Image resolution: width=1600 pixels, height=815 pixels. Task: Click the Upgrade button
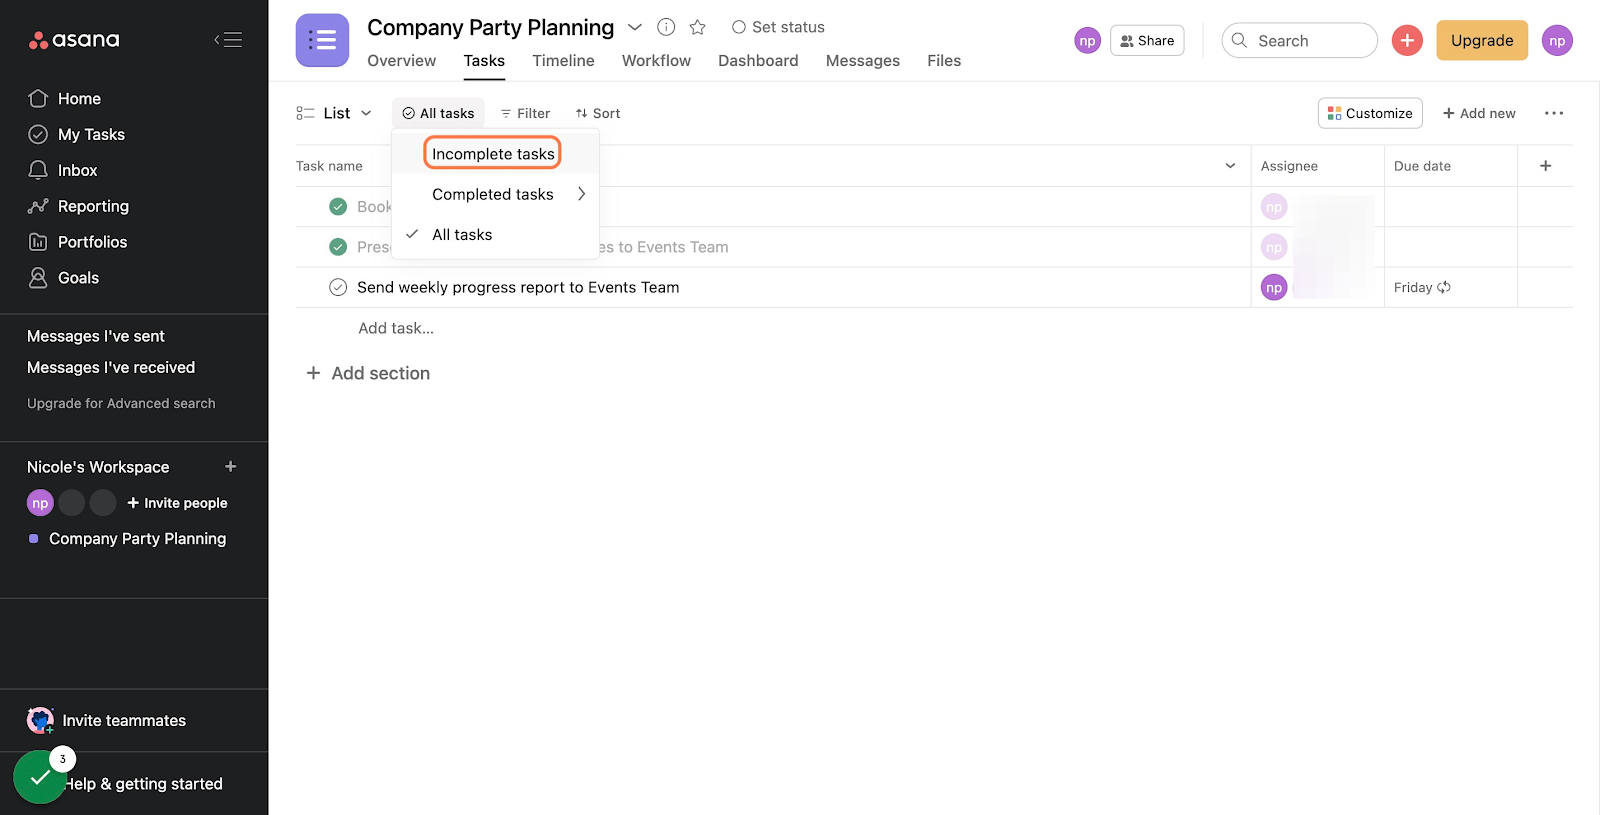click(1482, 40)
